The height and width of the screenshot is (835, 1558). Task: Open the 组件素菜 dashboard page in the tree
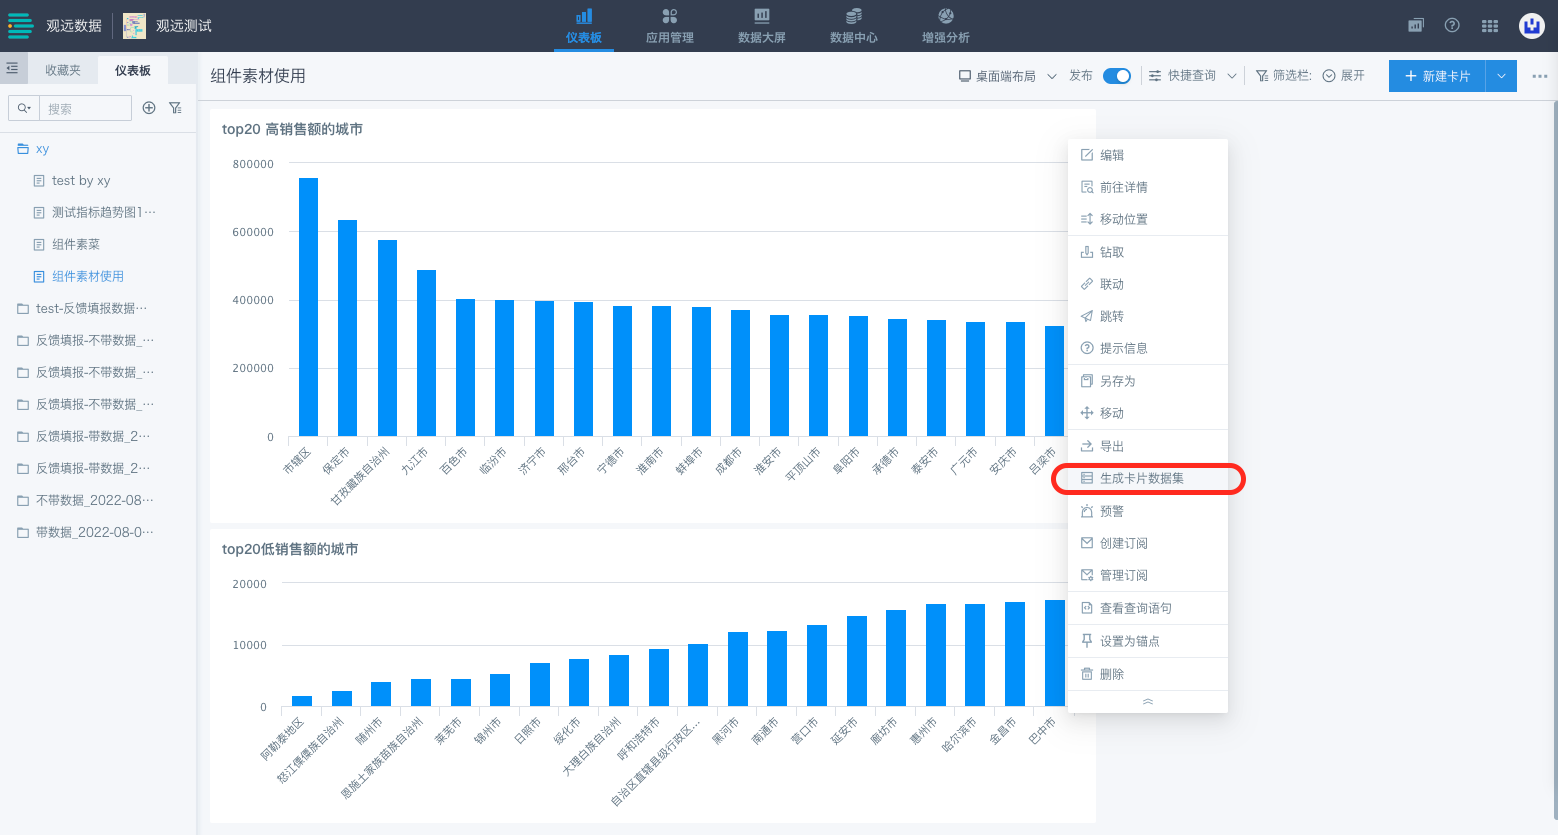76,244
